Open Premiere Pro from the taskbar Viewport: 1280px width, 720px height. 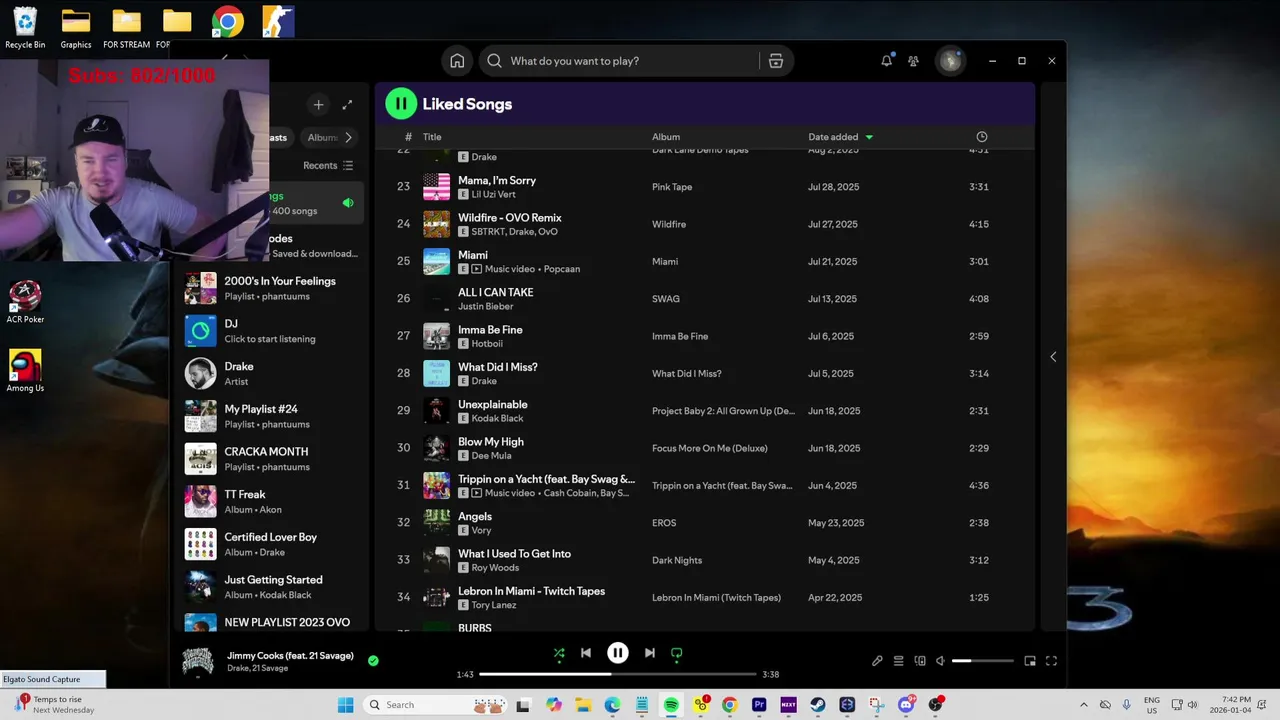[x=759, y=705]
